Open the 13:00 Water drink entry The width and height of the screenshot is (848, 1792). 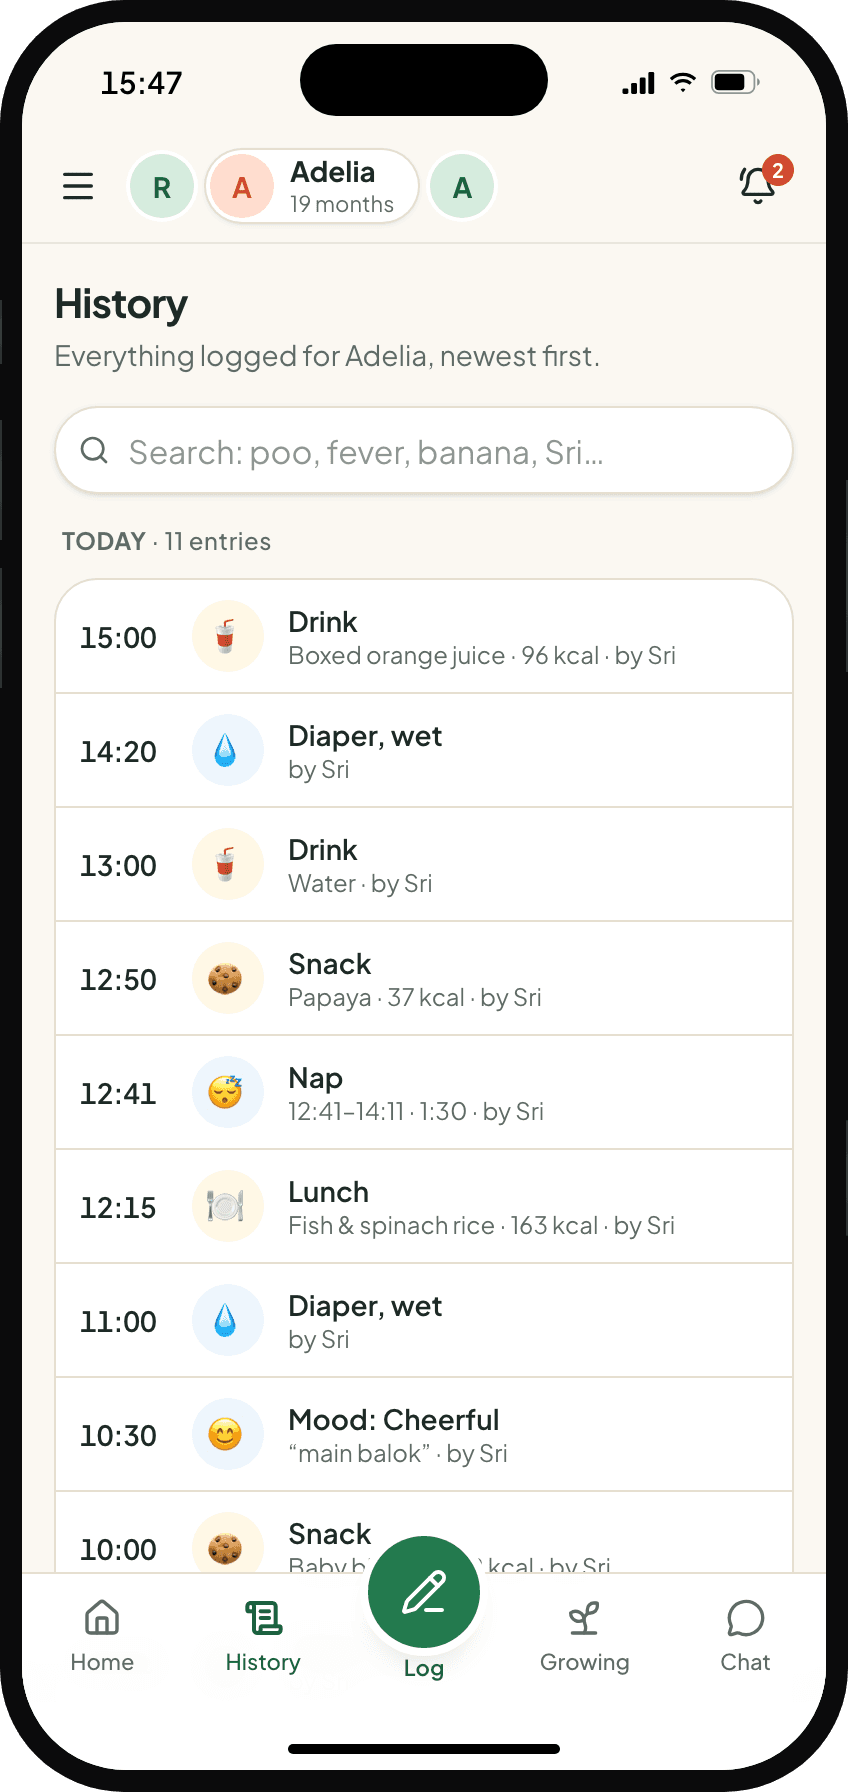pos(424,865)
